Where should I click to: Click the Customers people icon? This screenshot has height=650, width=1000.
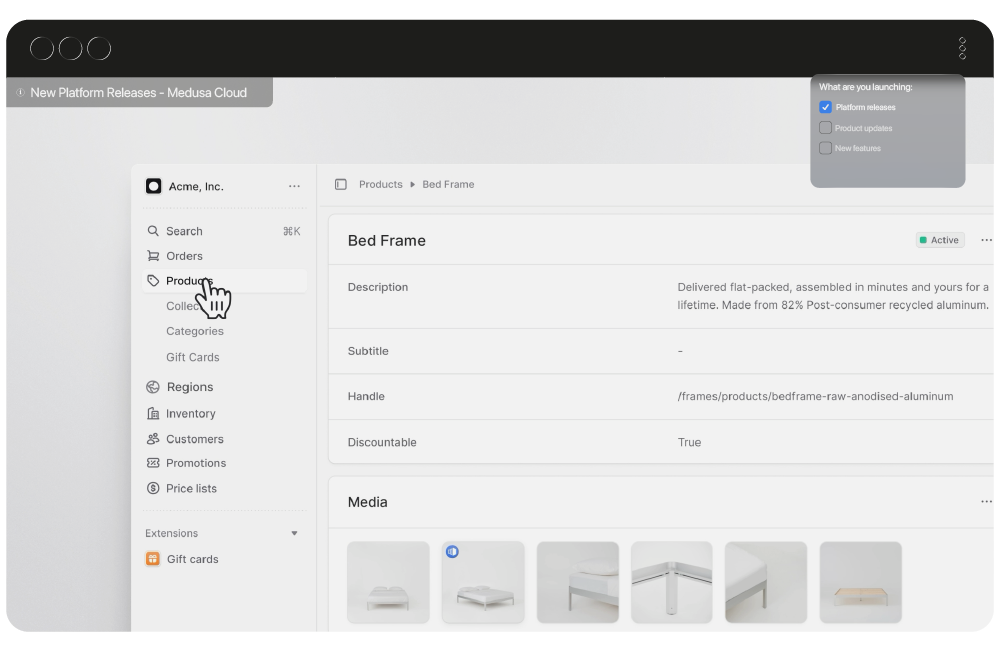153,439
